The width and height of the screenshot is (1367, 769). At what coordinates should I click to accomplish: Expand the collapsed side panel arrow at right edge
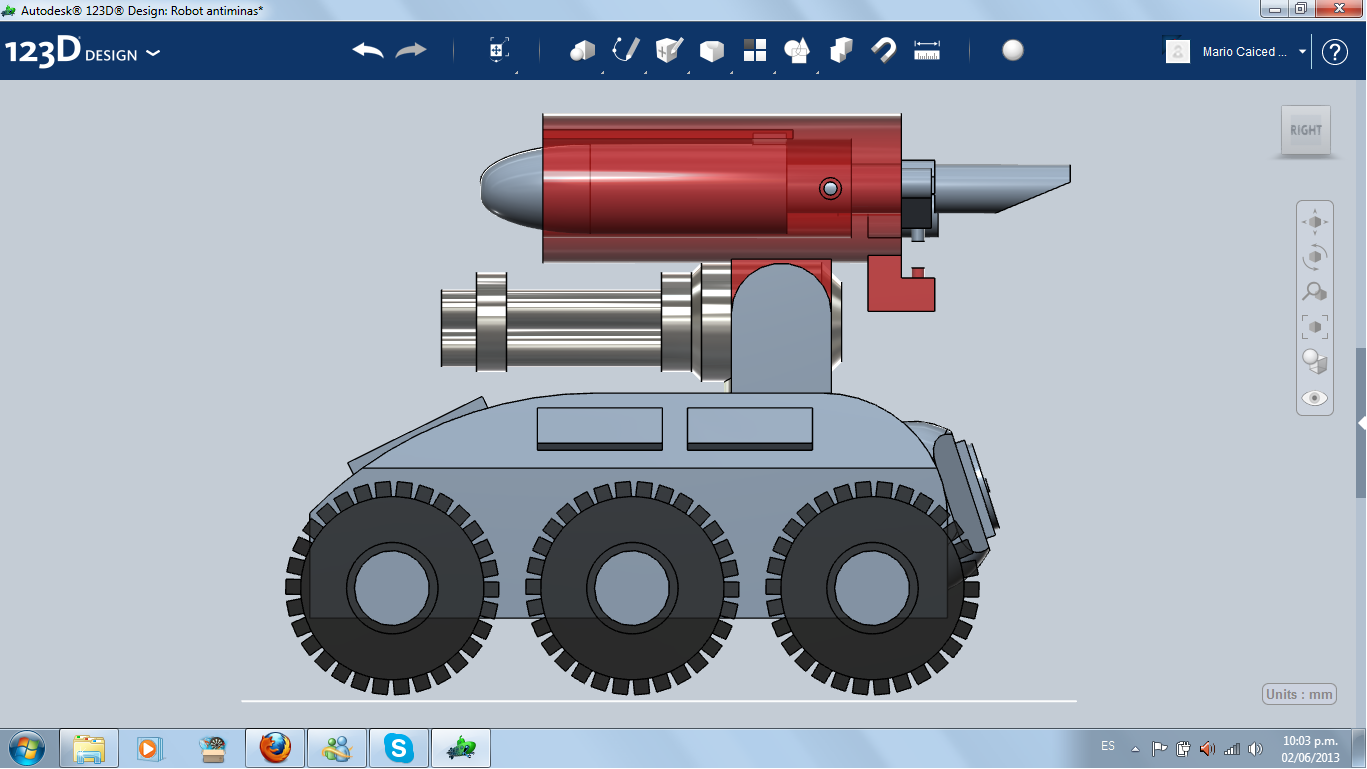(1361, 424)
